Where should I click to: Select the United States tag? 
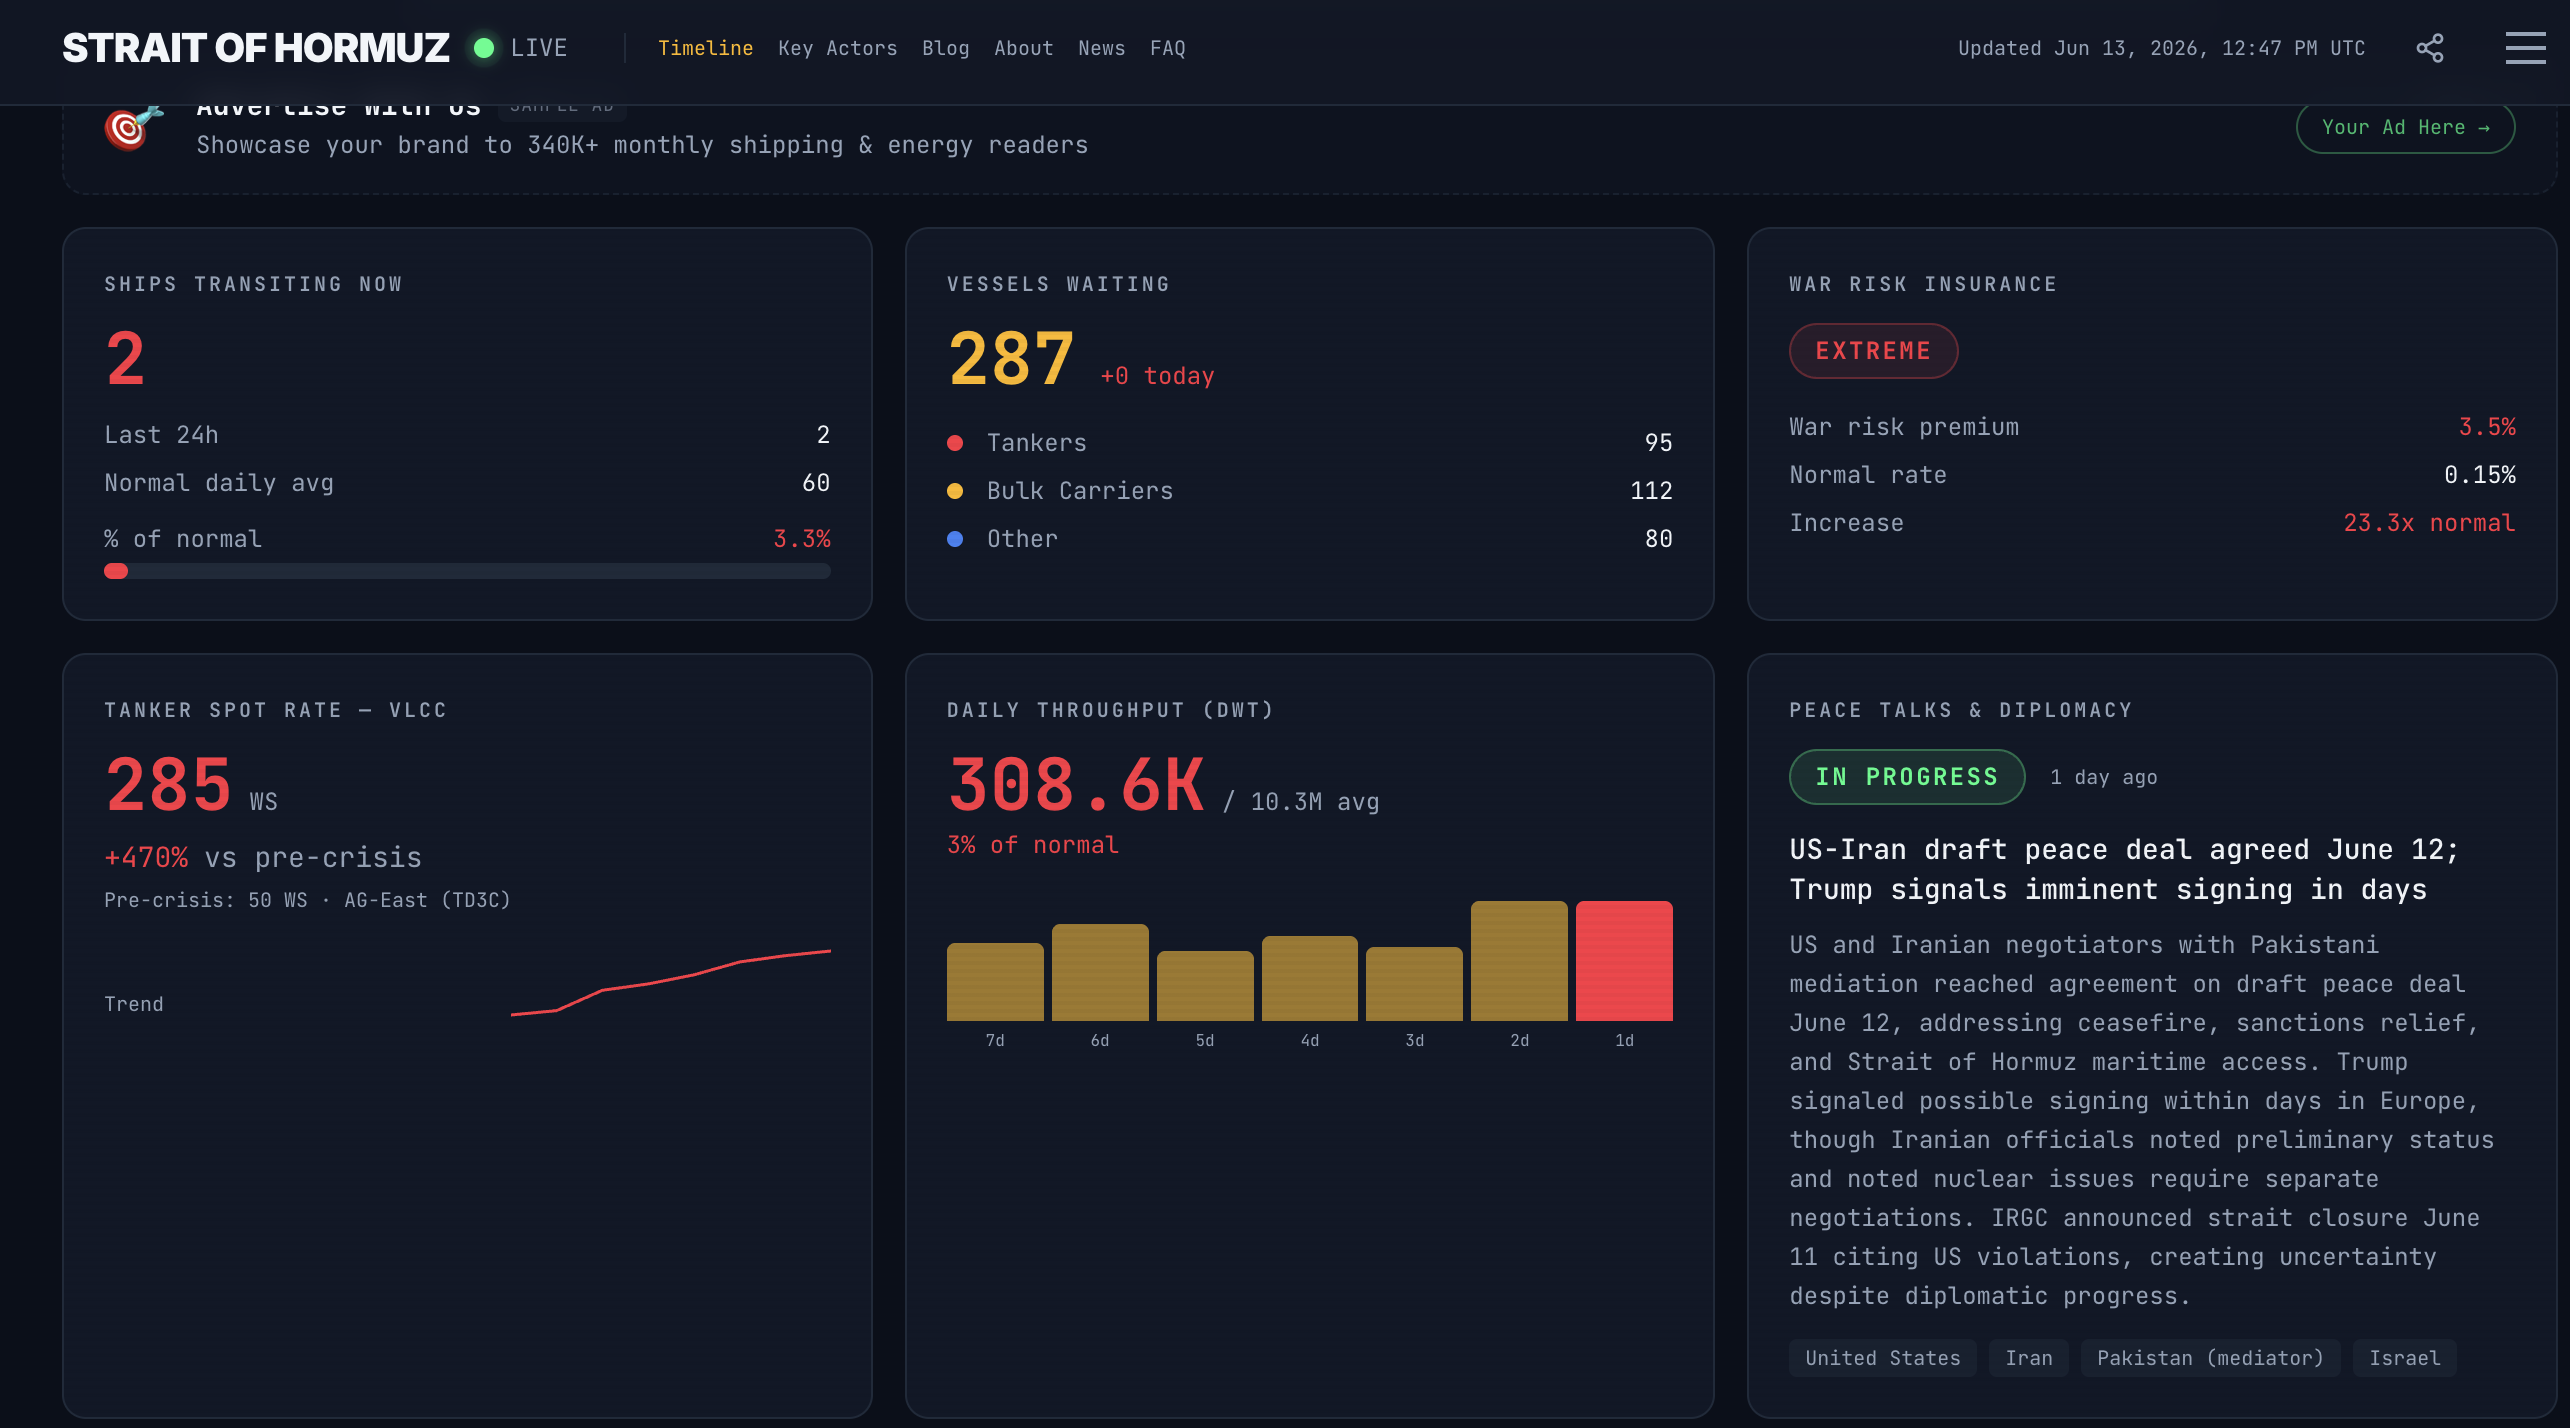pos(1882,1358)
